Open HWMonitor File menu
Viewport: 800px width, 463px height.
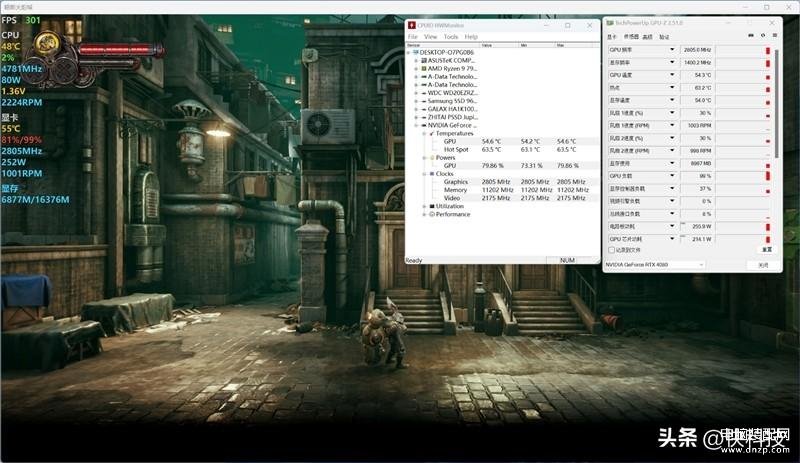[x=413, y=37]
